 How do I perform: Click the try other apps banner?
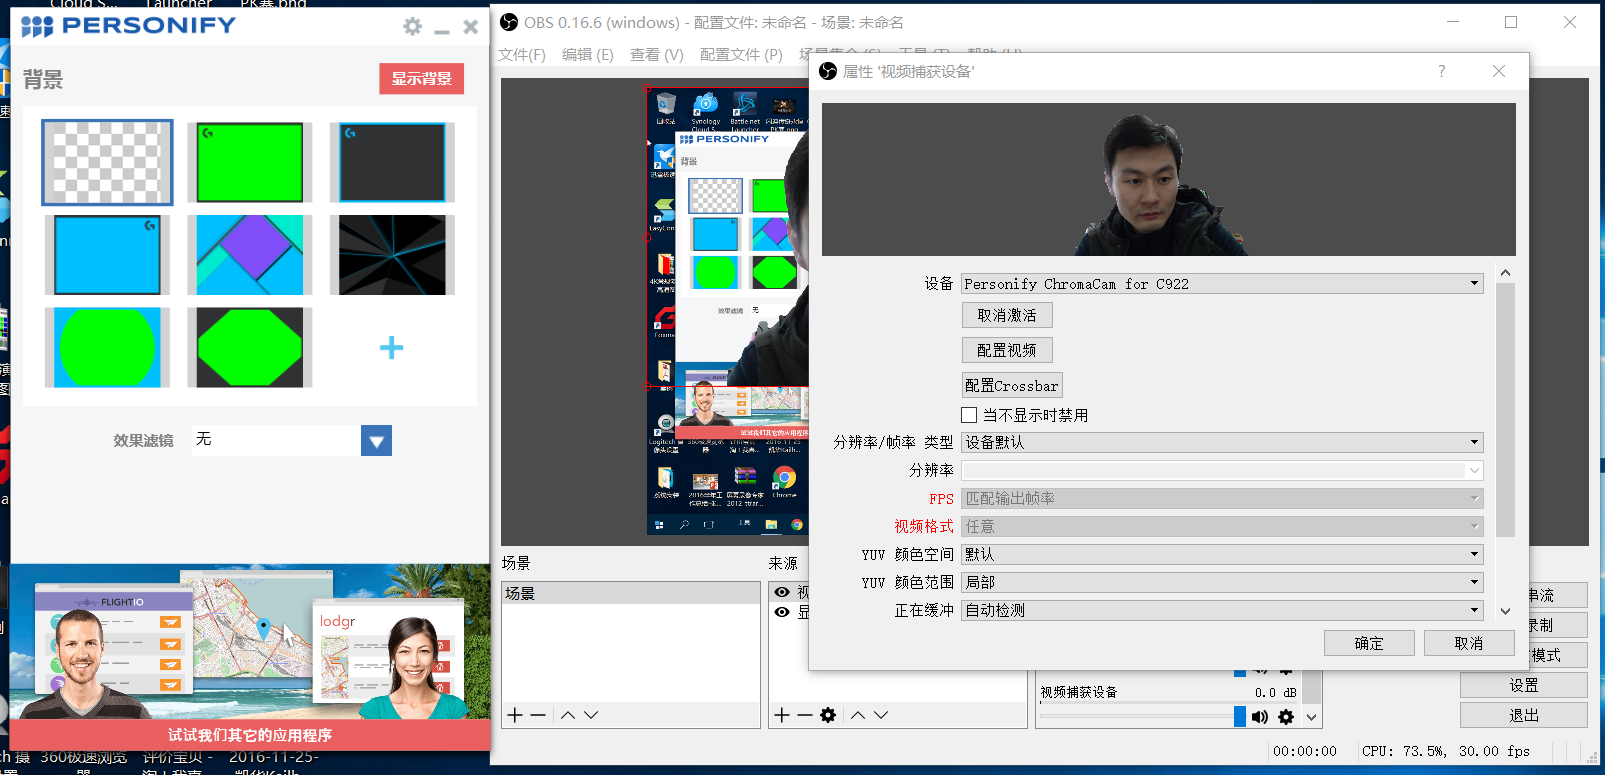click(x=250, y=735)
